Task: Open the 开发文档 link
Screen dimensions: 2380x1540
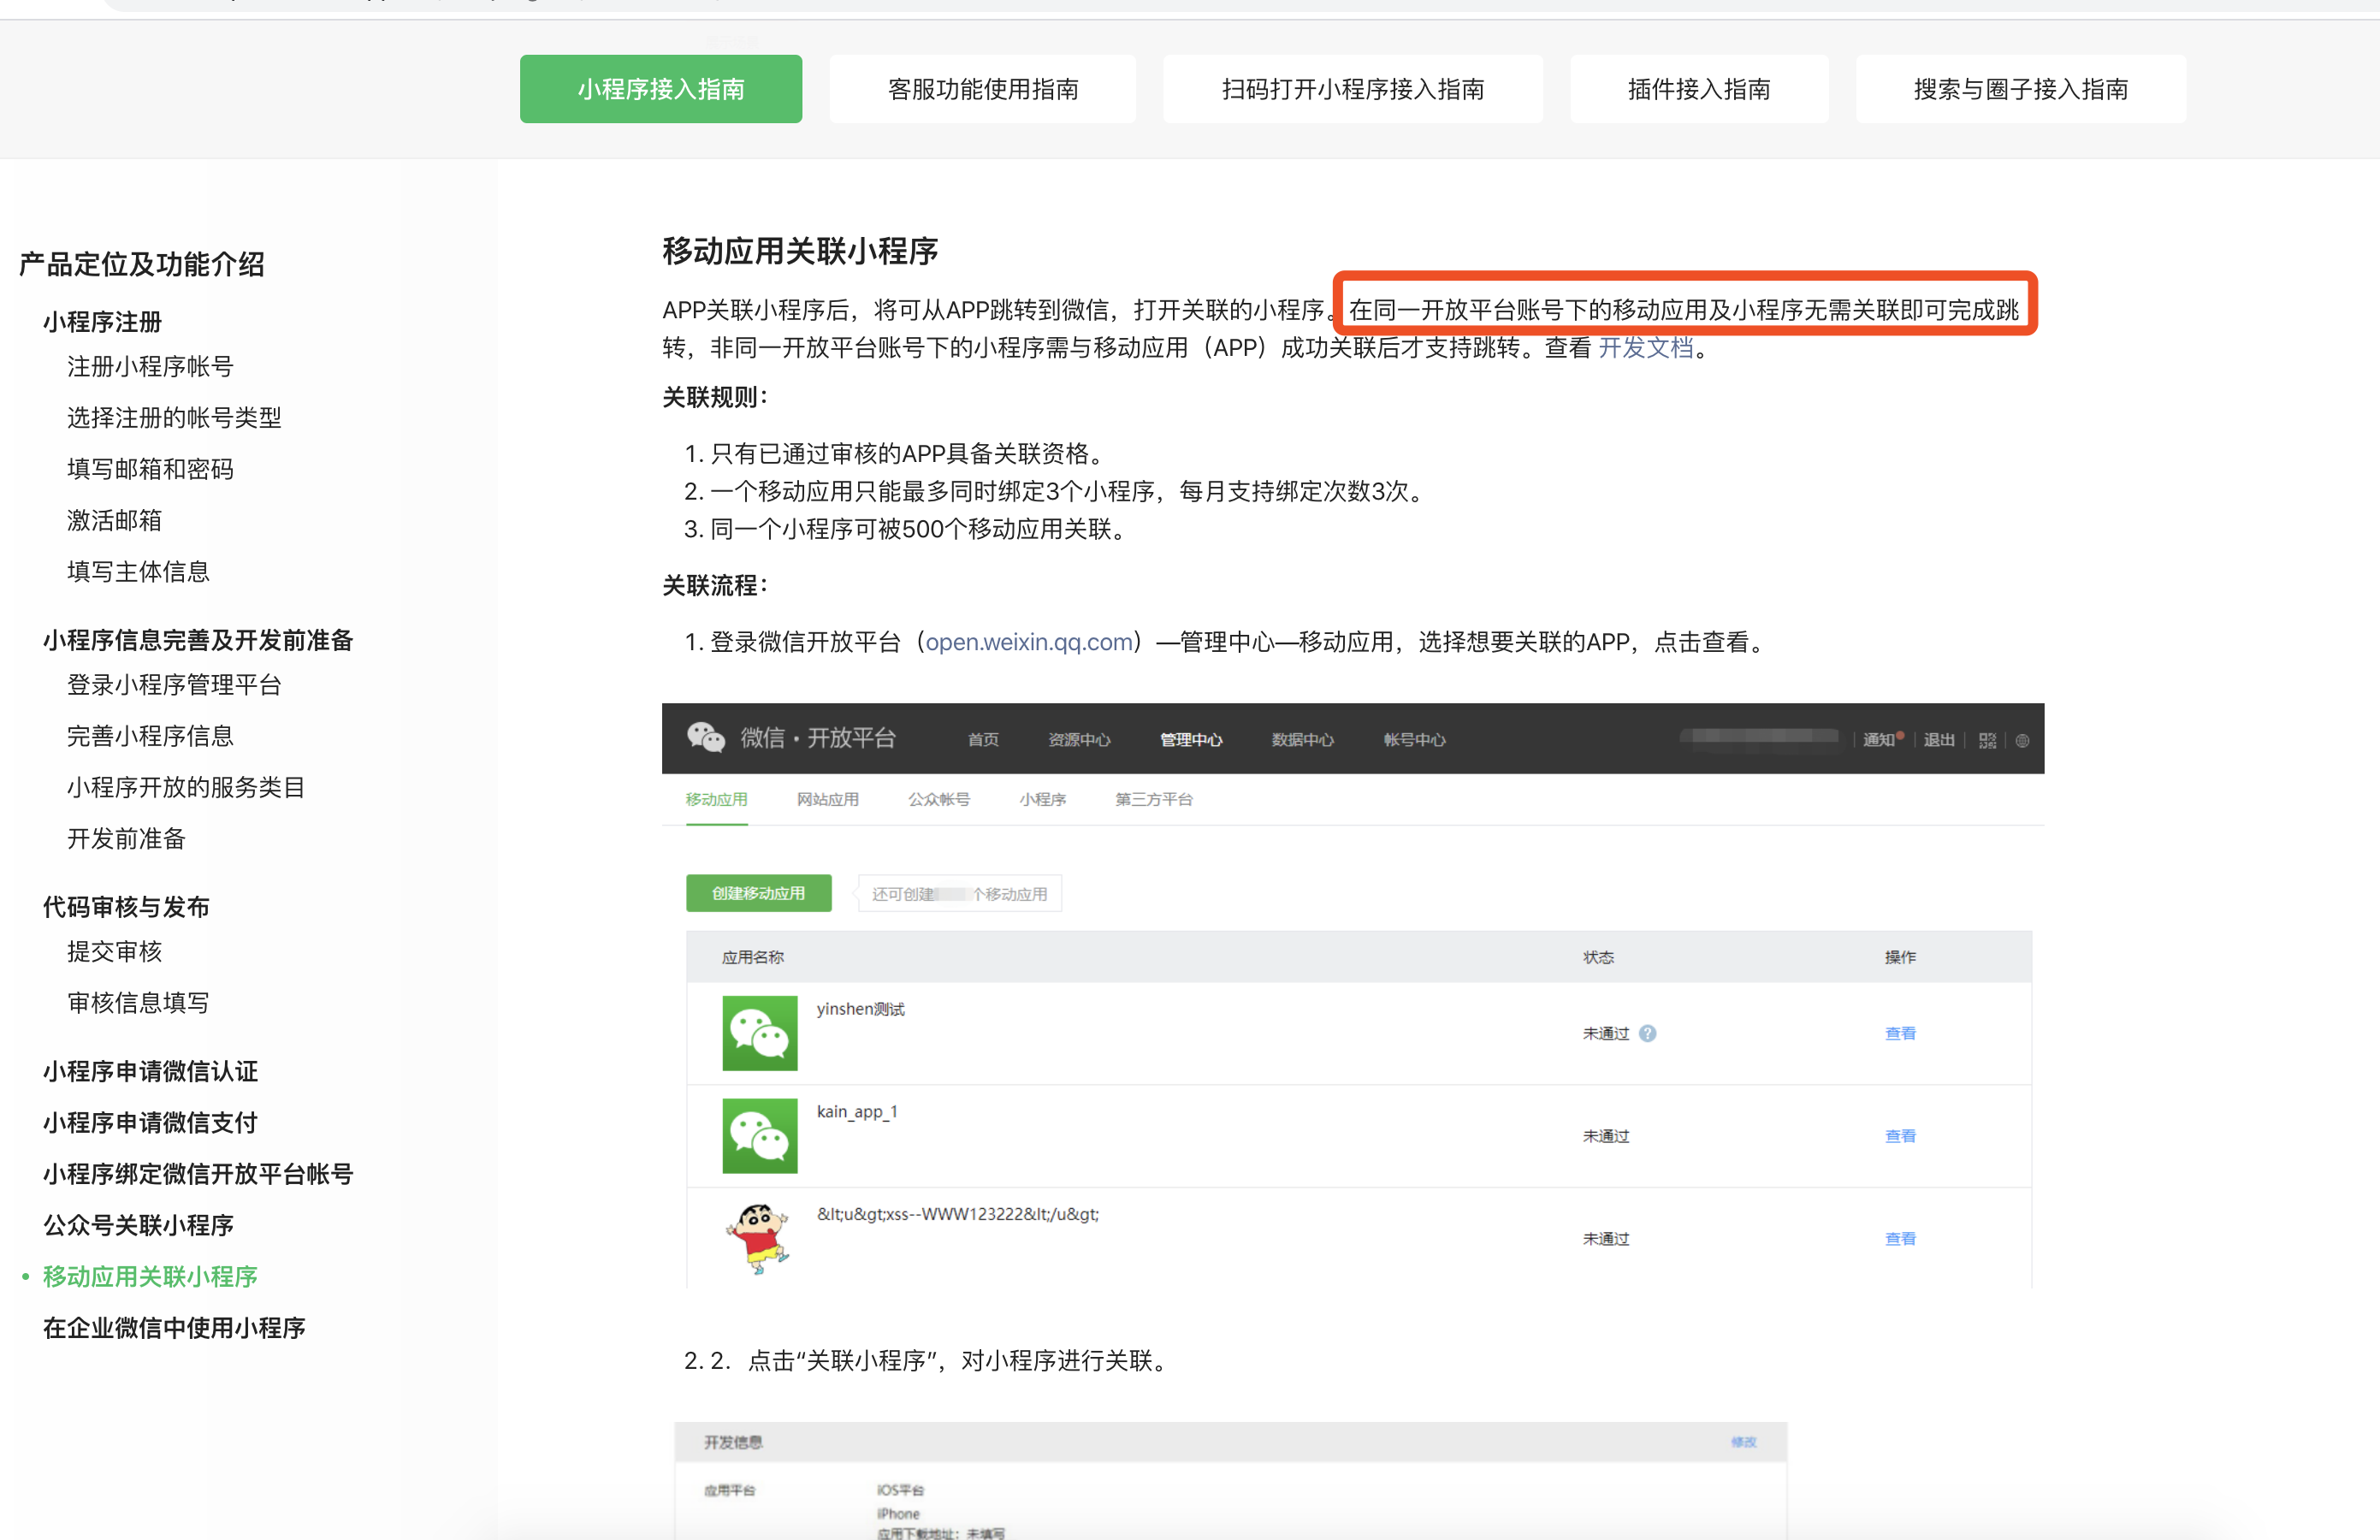Action: (1645, 348)
